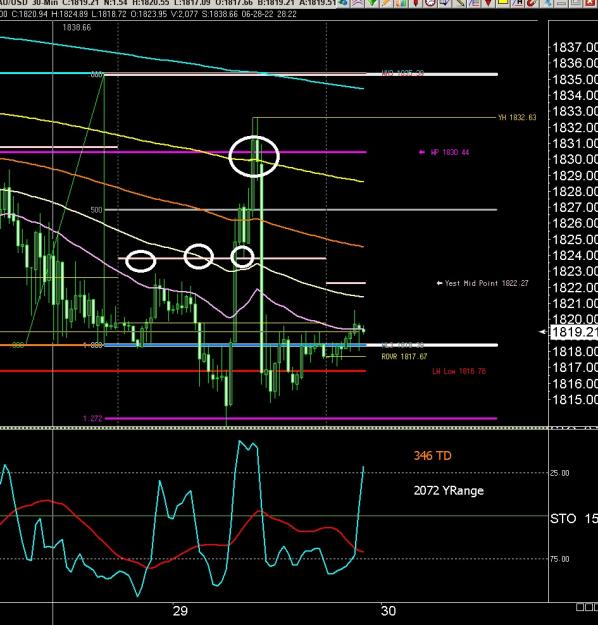Image resolution: width=598 pixels, height=625 pixels.
Task: Click the 346 TD text label
Action: [433, 456]
